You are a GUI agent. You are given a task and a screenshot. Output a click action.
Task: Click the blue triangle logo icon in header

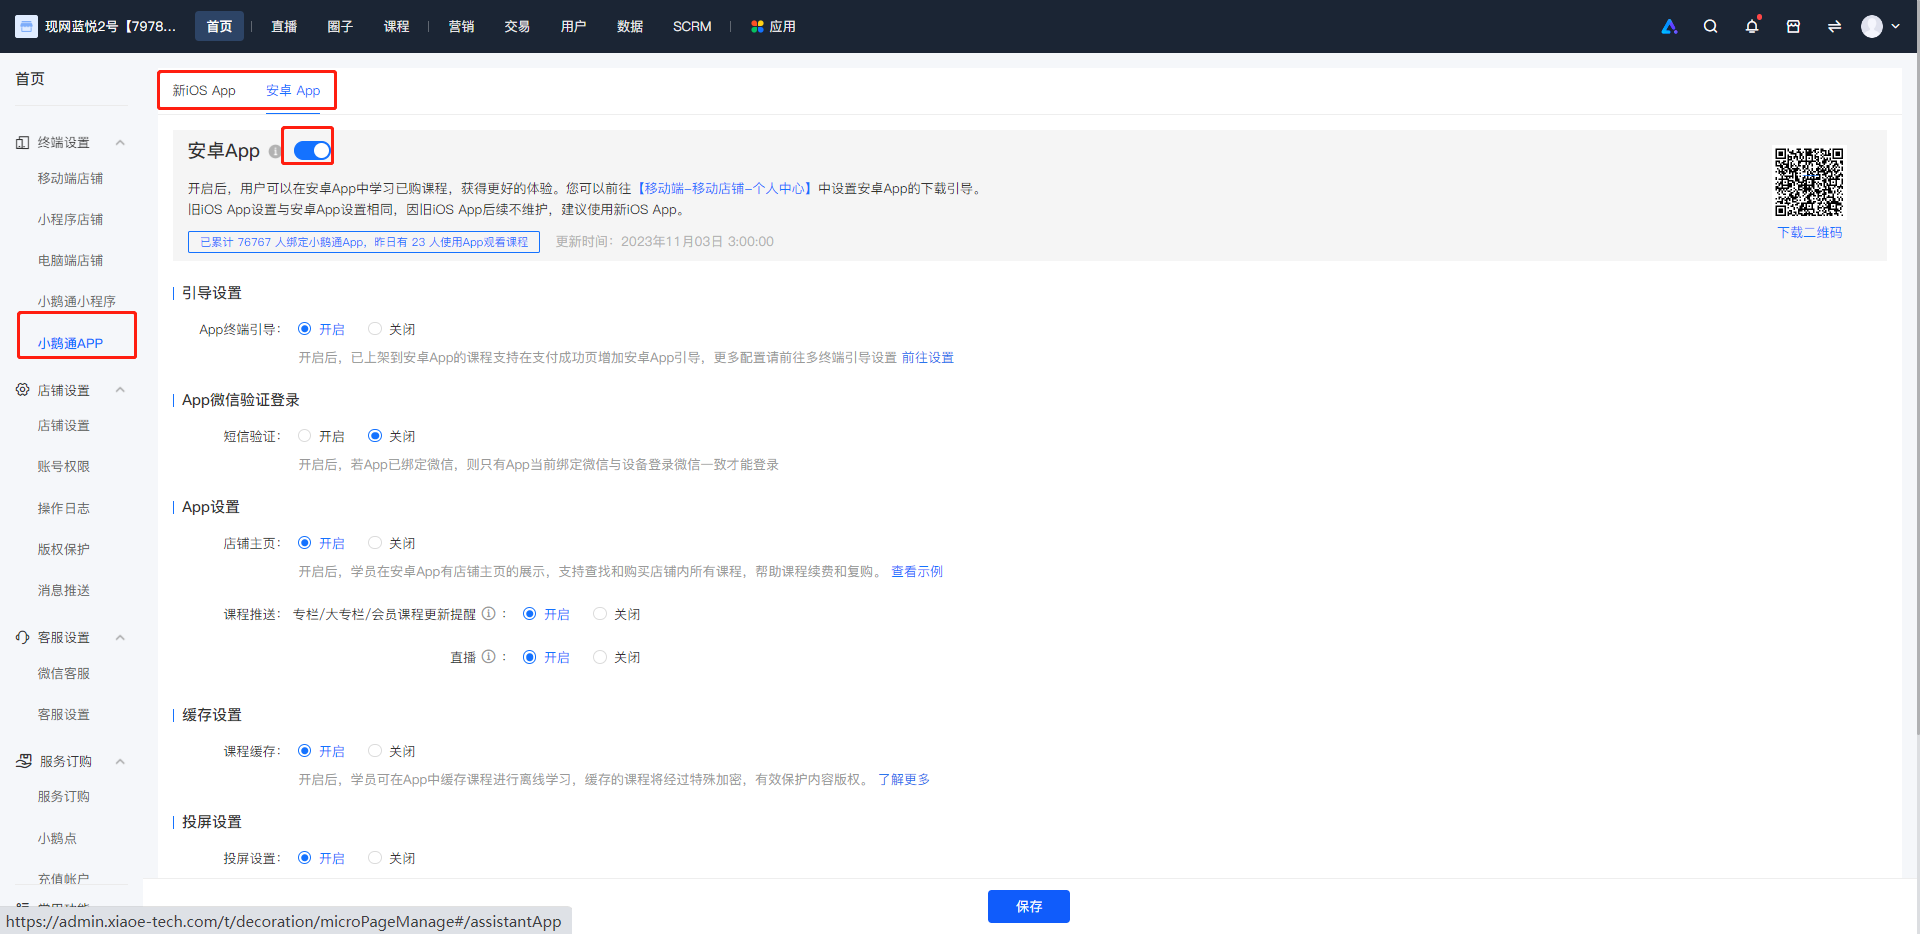1669,27
